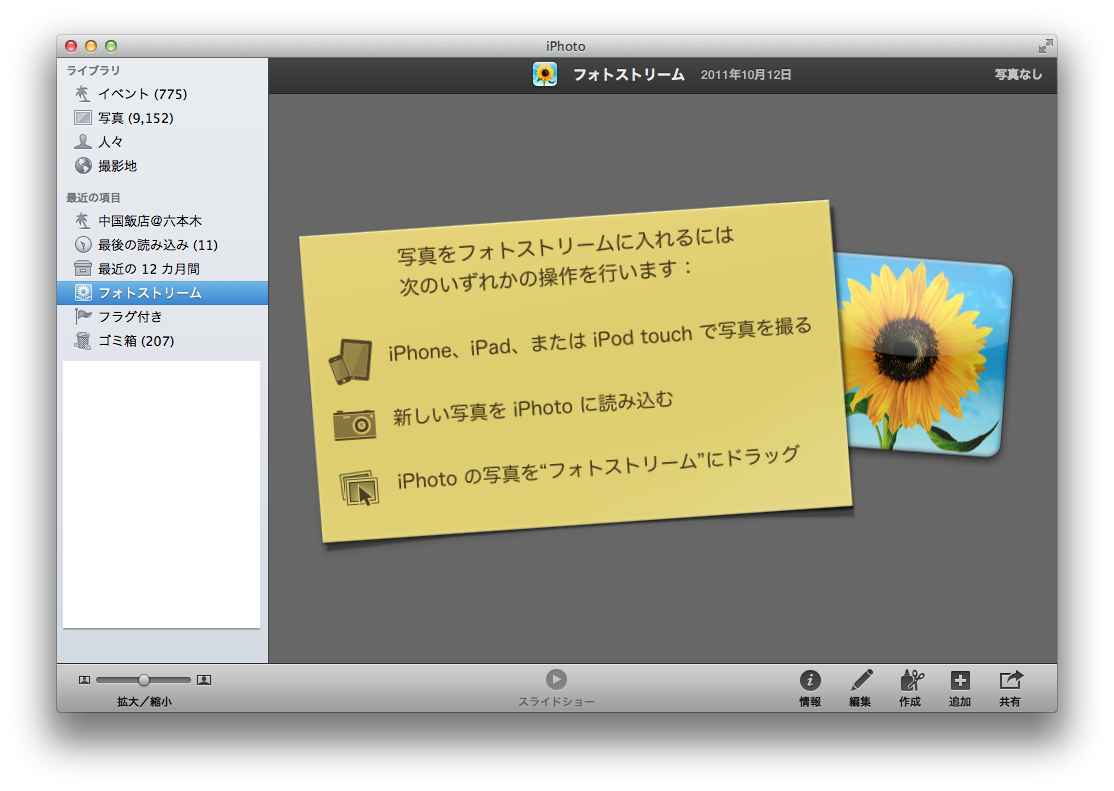Click the sunflower icon in the header
1114x791 pixels.
(545, 74)
